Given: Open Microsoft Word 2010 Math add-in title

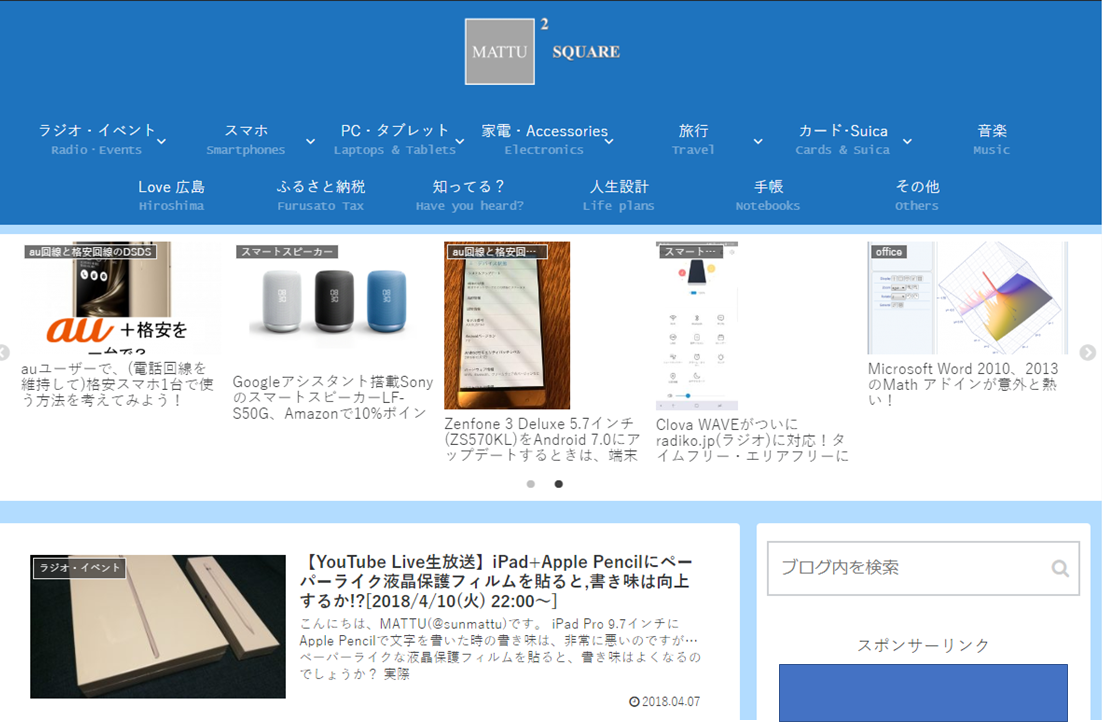Looking at the screenshot, I should (x=963, y=384).
